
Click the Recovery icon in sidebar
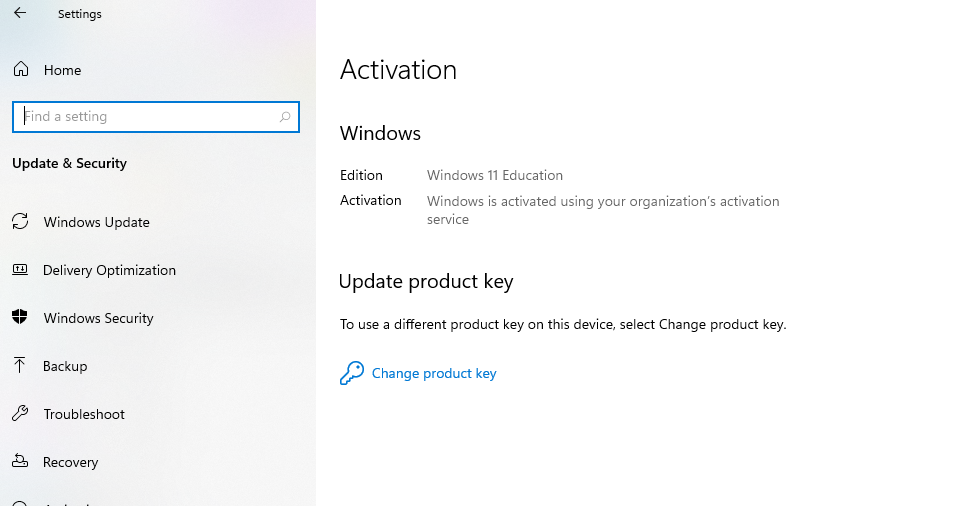[x=20, y=462]
